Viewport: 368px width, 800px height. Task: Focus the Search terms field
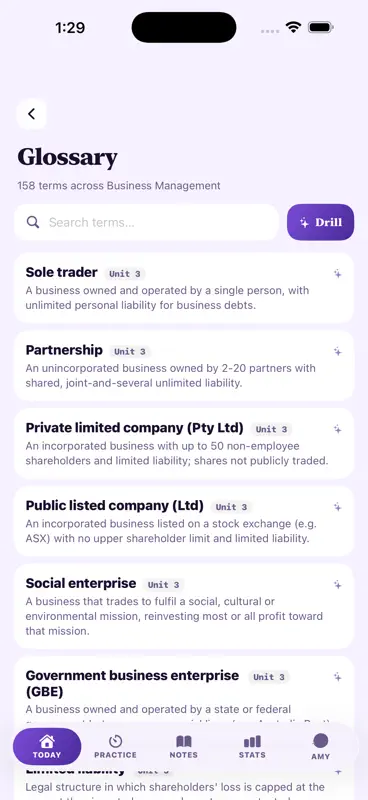tap(146, 222)
